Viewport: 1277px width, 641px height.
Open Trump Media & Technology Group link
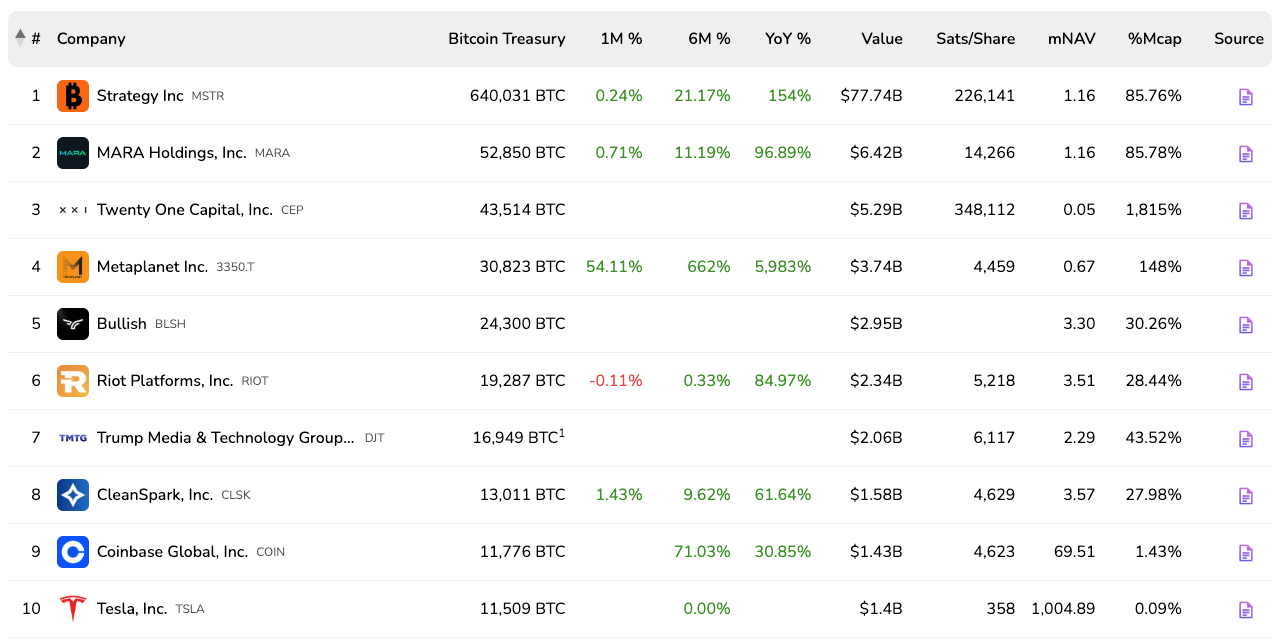[225, 438]
